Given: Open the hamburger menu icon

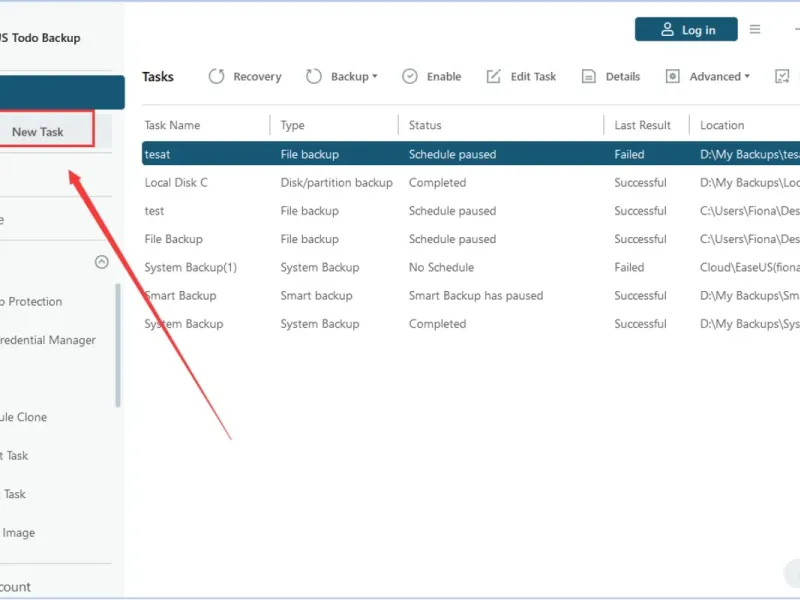Looking at the screenshot, I should coord(755,29).
